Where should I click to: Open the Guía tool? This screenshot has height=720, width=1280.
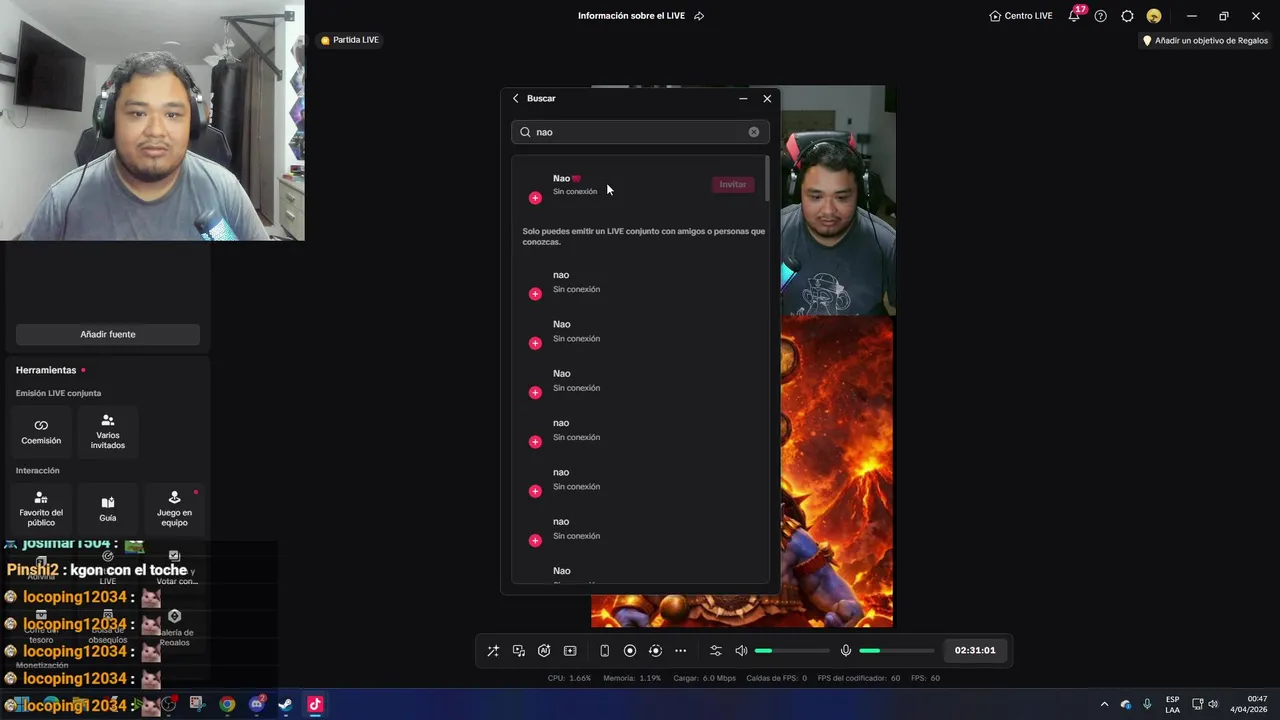(x=108, y=509)
